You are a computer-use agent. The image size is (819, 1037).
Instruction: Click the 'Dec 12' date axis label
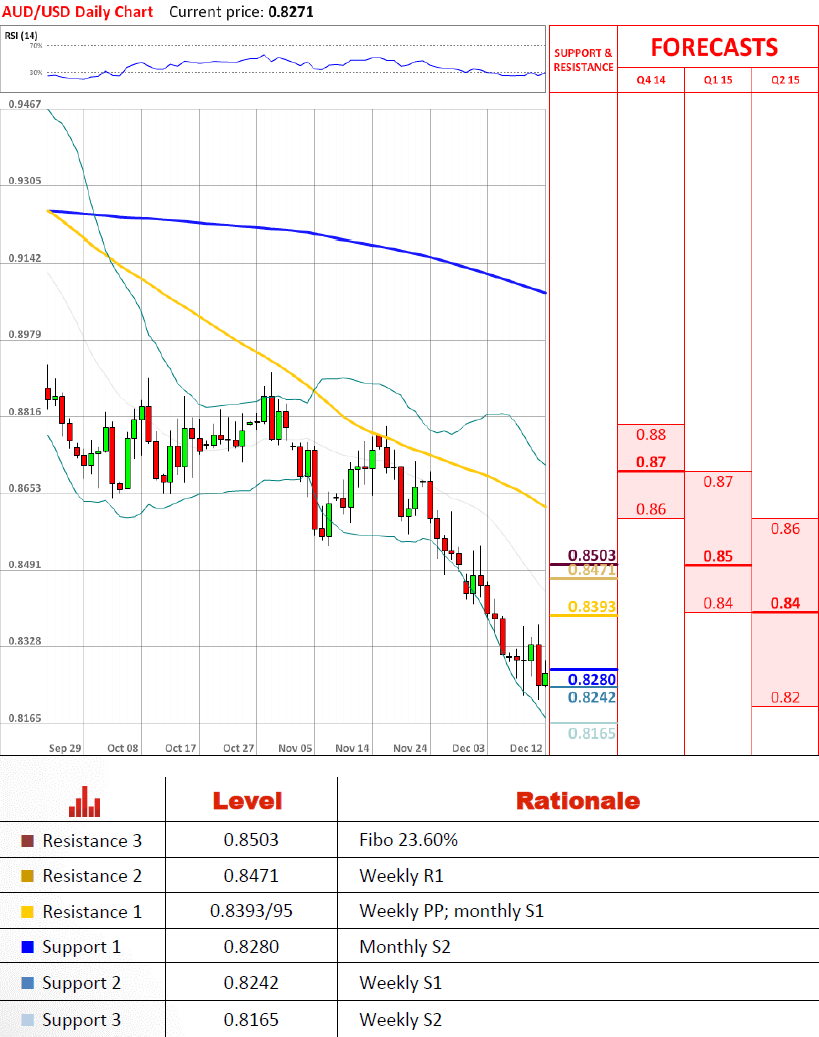[x=526, y=748]
